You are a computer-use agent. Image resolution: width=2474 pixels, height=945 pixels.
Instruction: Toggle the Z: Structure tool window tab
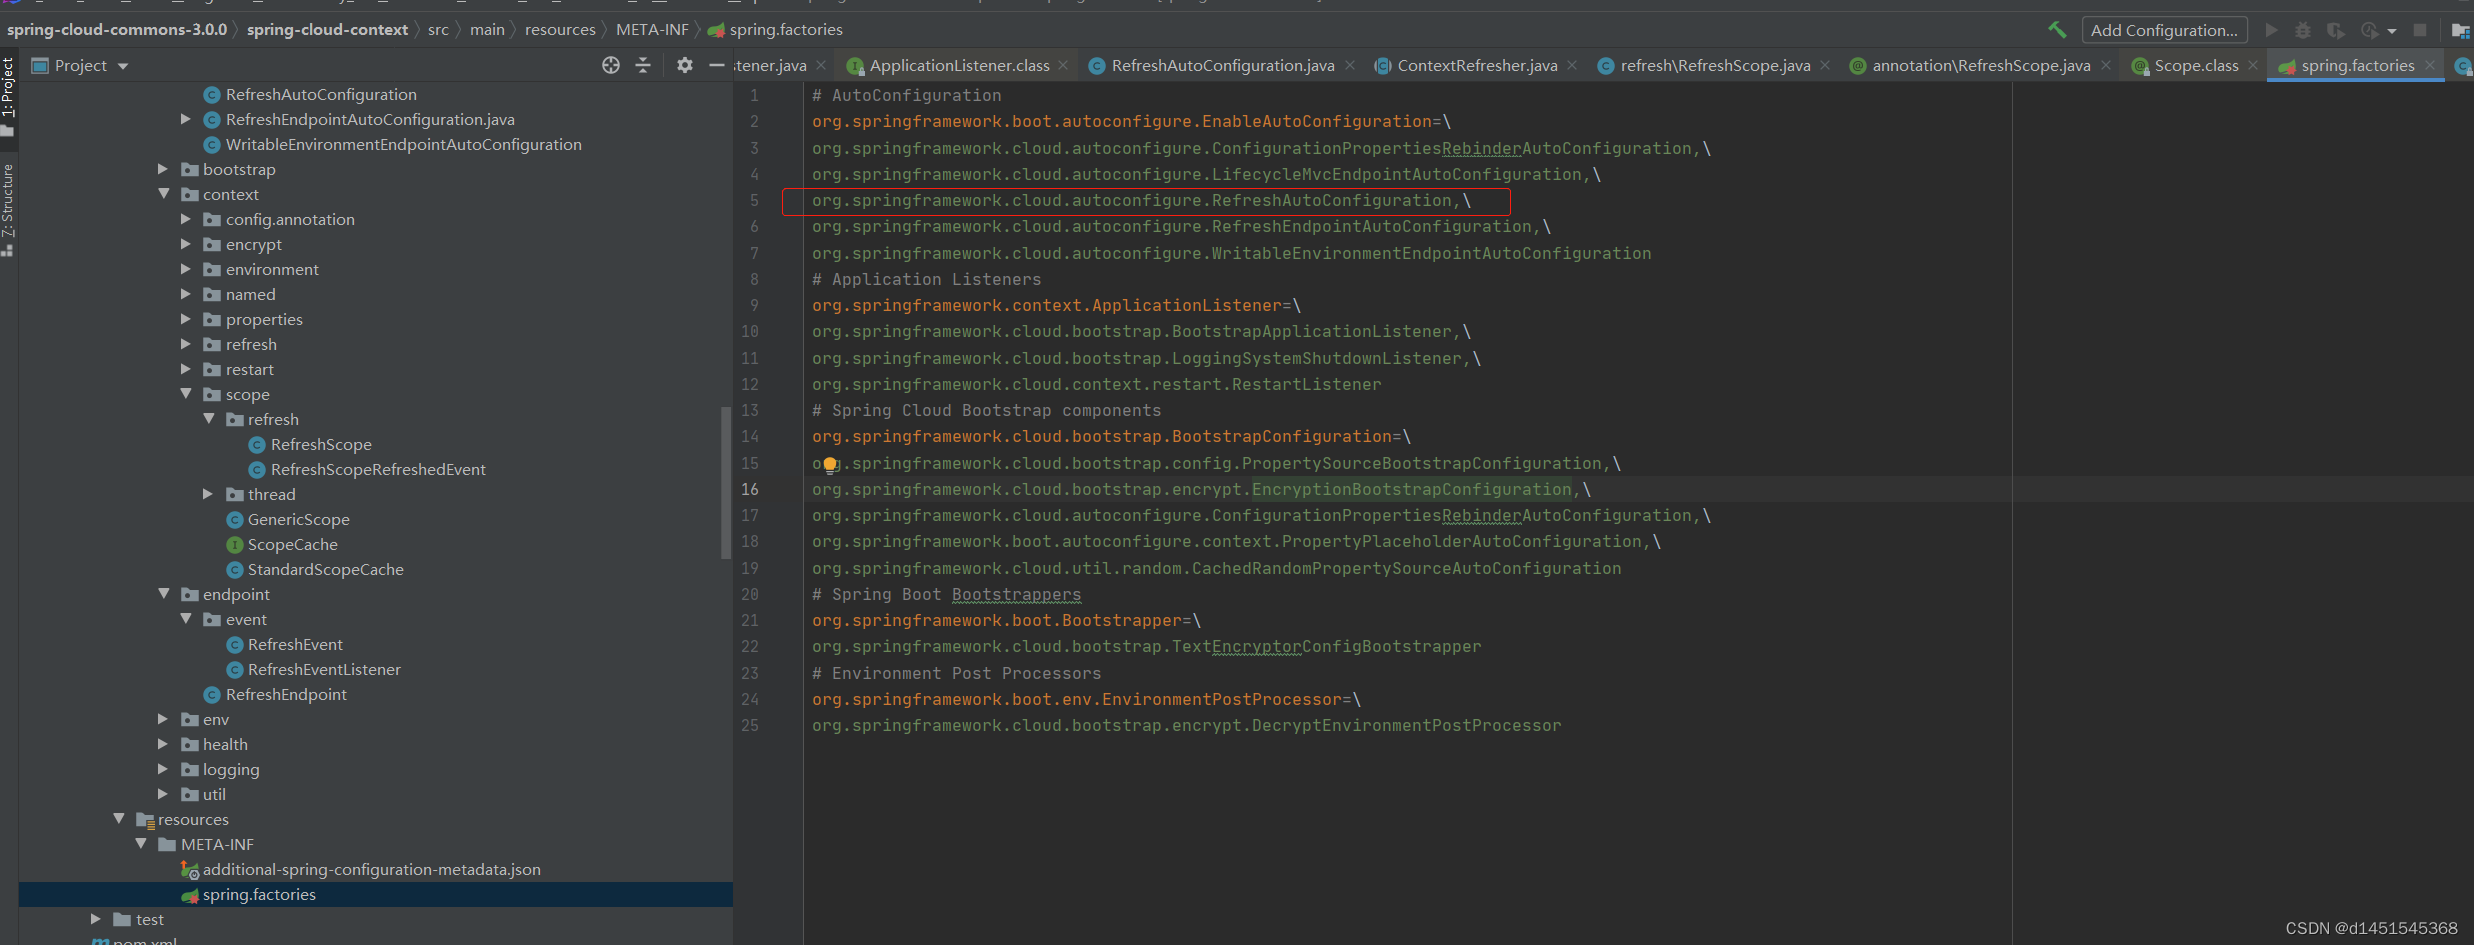tap(8, 209)
